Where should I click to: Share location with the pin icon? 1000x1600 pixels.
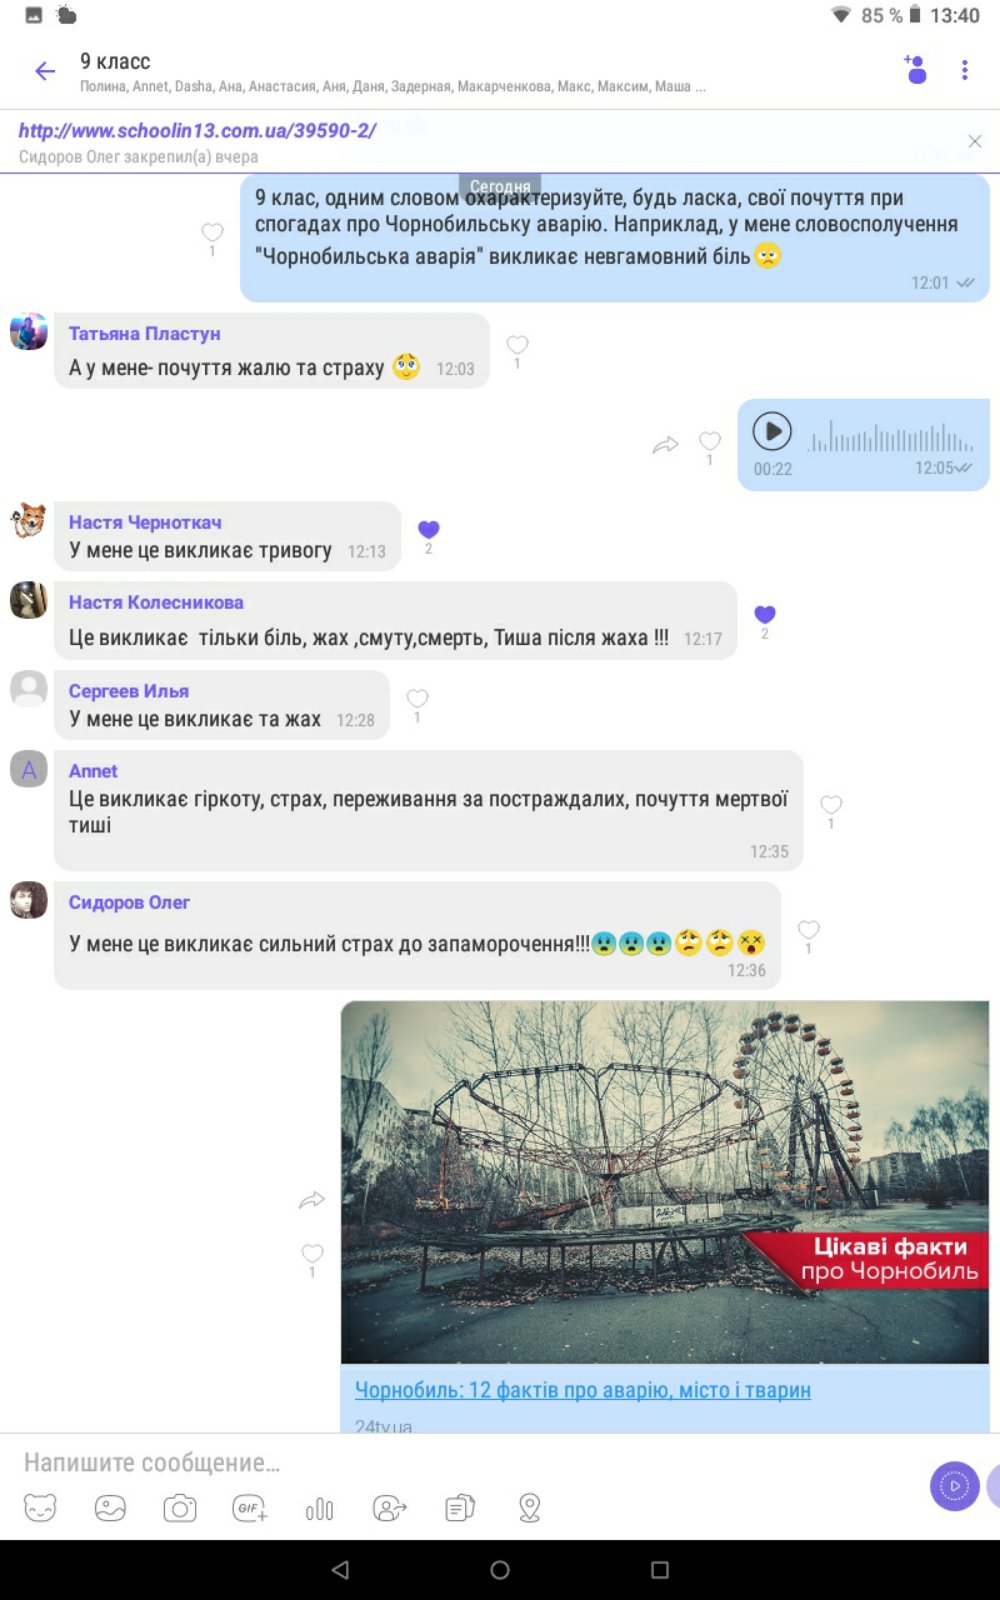click(x=530, y=1508)
